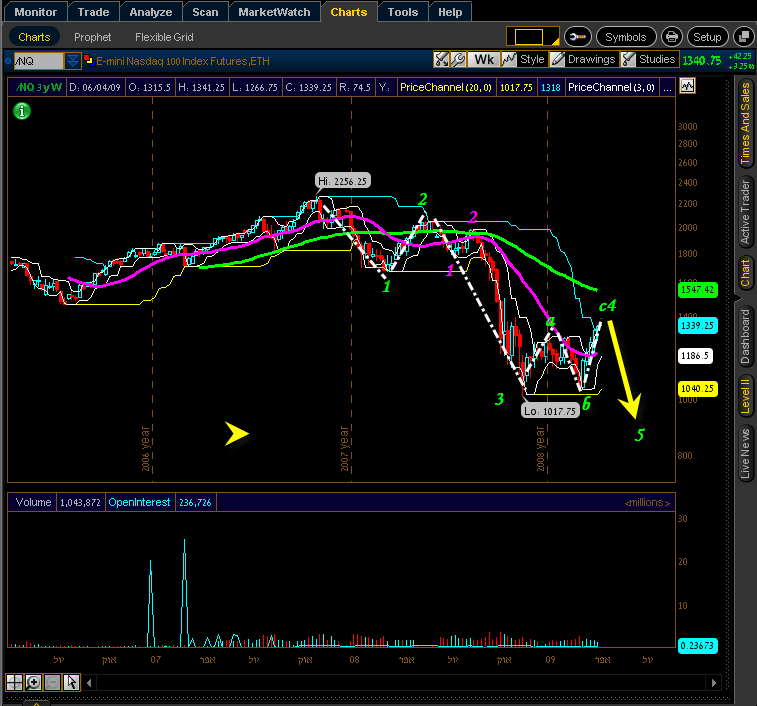This screenshot has width=757, height=706.
Task: Click the scroll right arrow
Action: coord(714,683)
